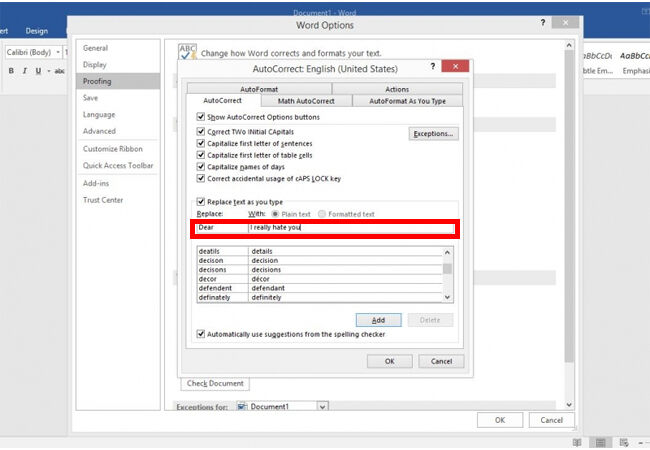This screenshot has height=450, width=650.
Task: Select General in Word Options sidebar
Action: [x=118, y=48]
